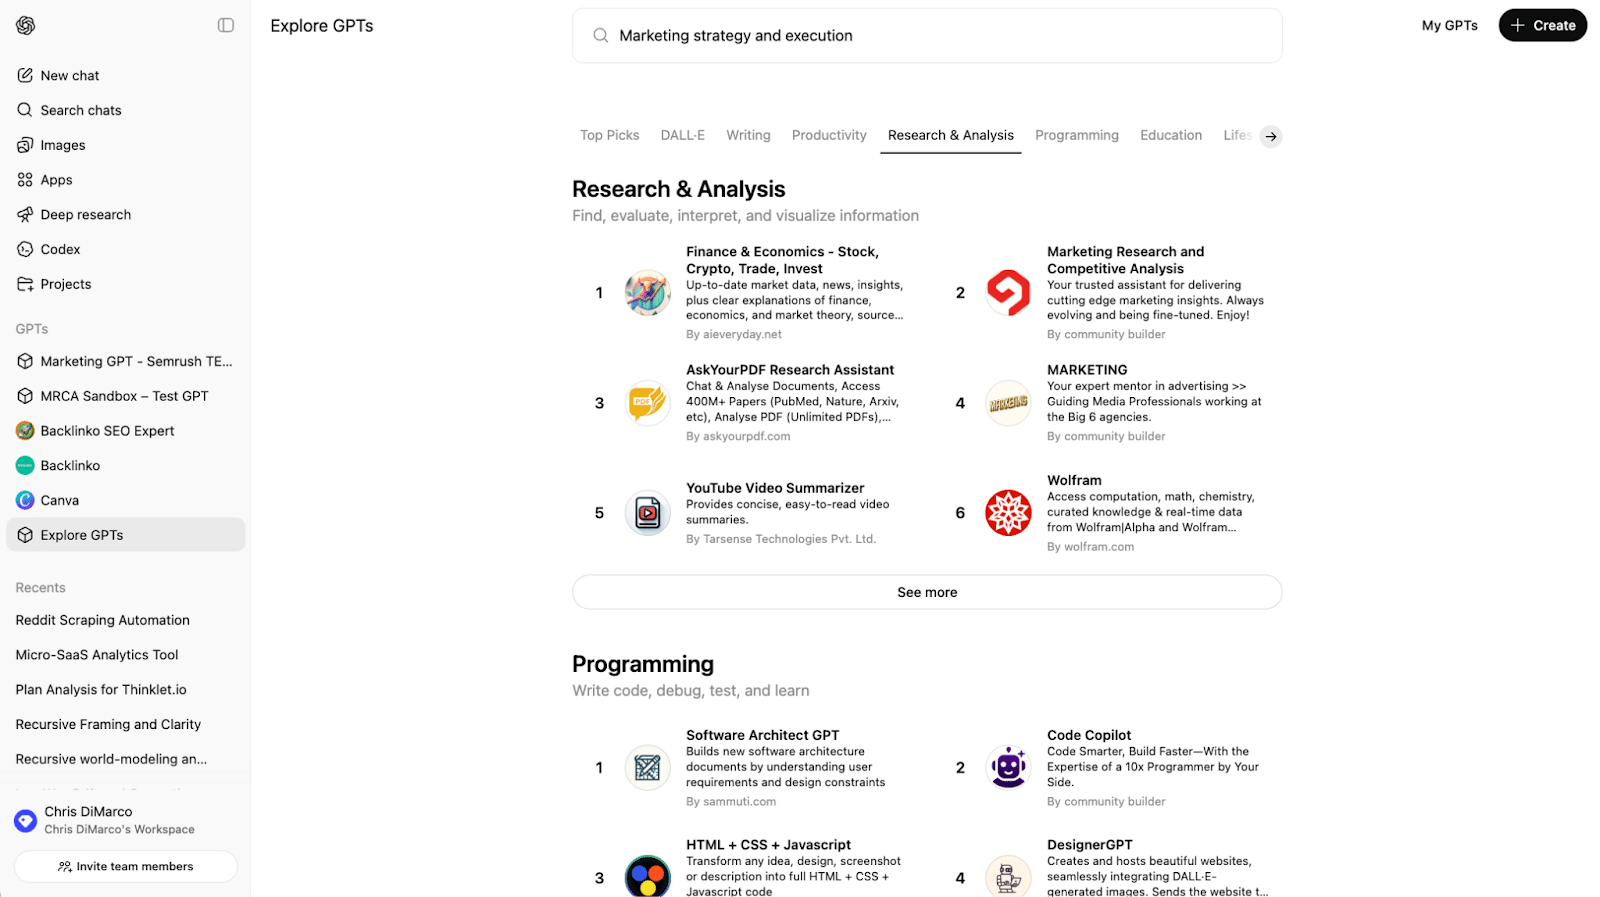The width and height of the screenshot is (1600, 897).
Task: Open the Wolfram GPT icon
Action: click(1008, 513)
